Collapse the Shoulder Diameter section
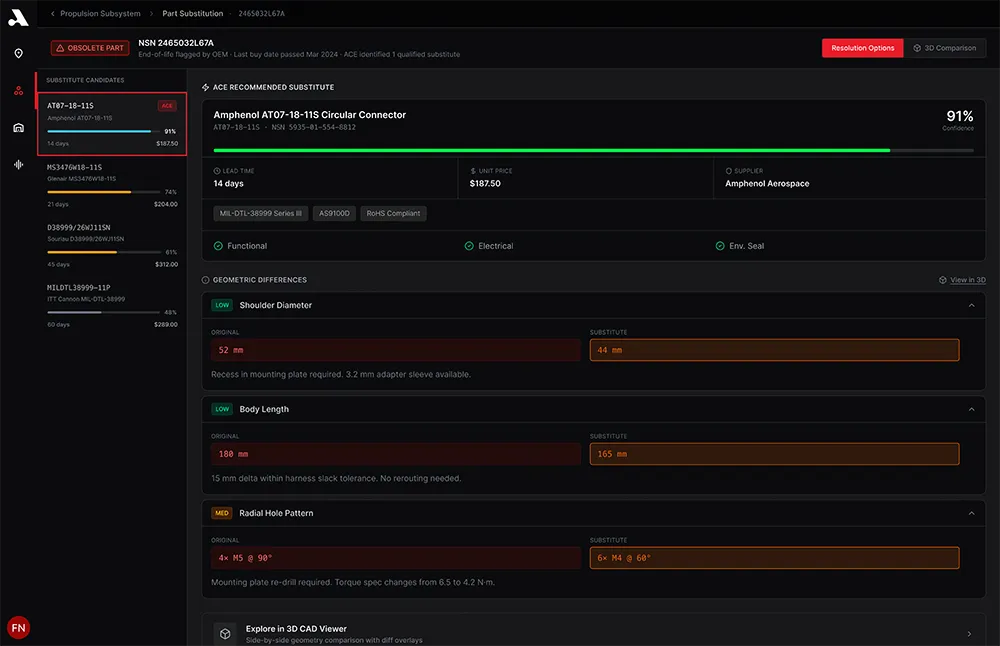 [x=971, y=305]
